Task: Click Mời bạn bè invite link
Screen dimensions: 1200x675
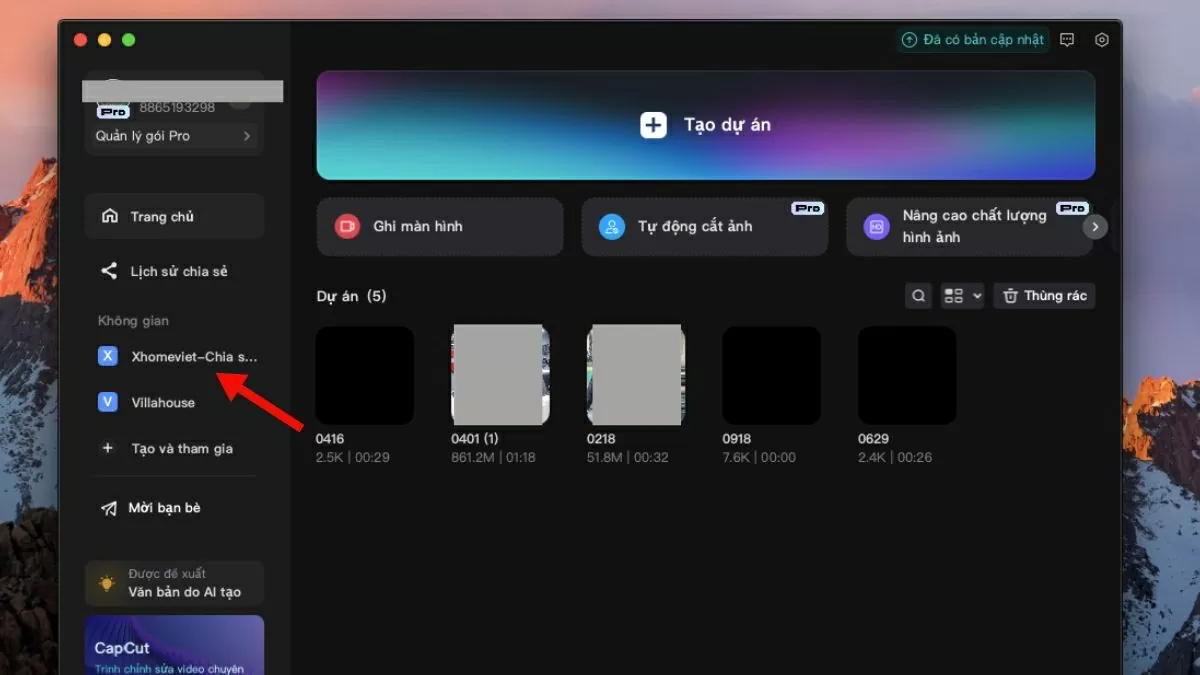Action: click(164, 508)
